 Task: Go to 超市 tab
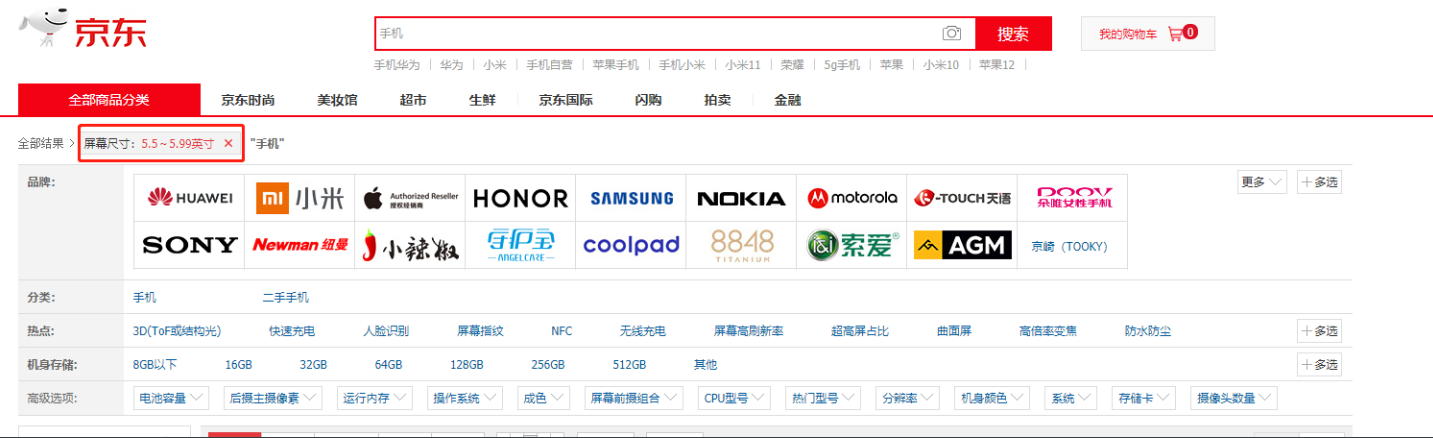tap(413, 100)
